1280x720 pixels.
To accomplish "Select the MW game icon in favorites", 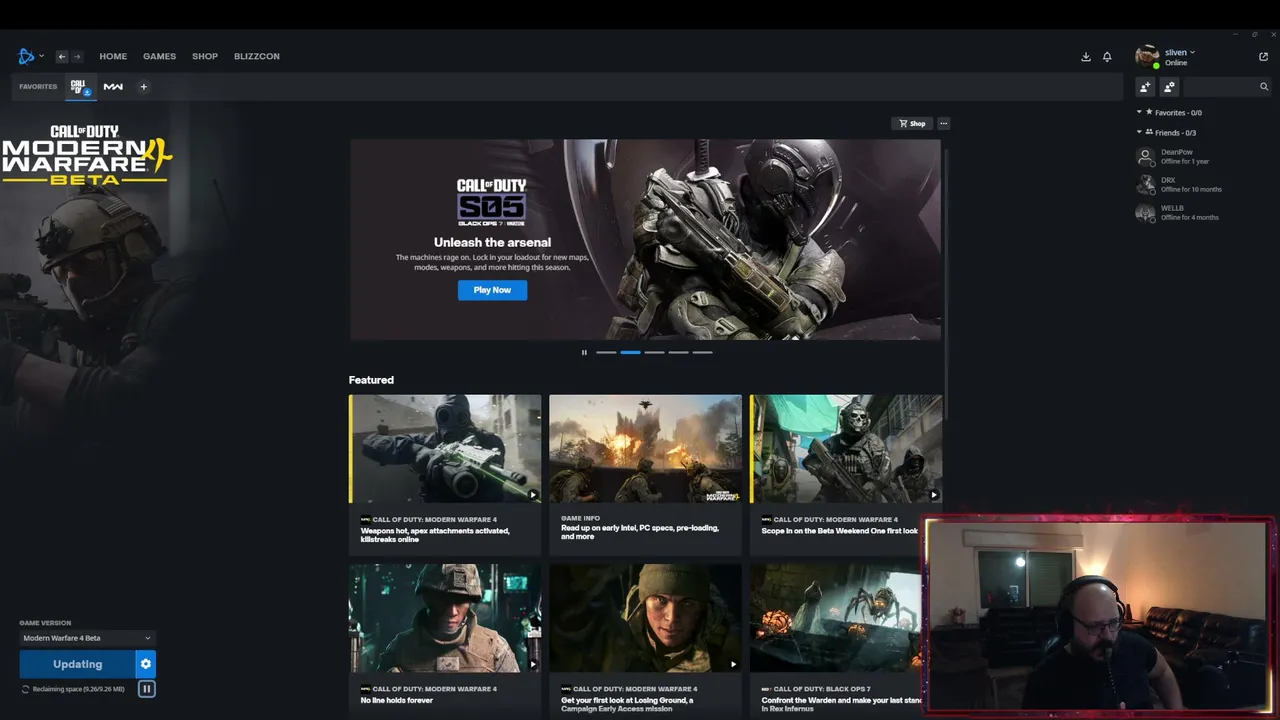I will [x=113, y=87].
